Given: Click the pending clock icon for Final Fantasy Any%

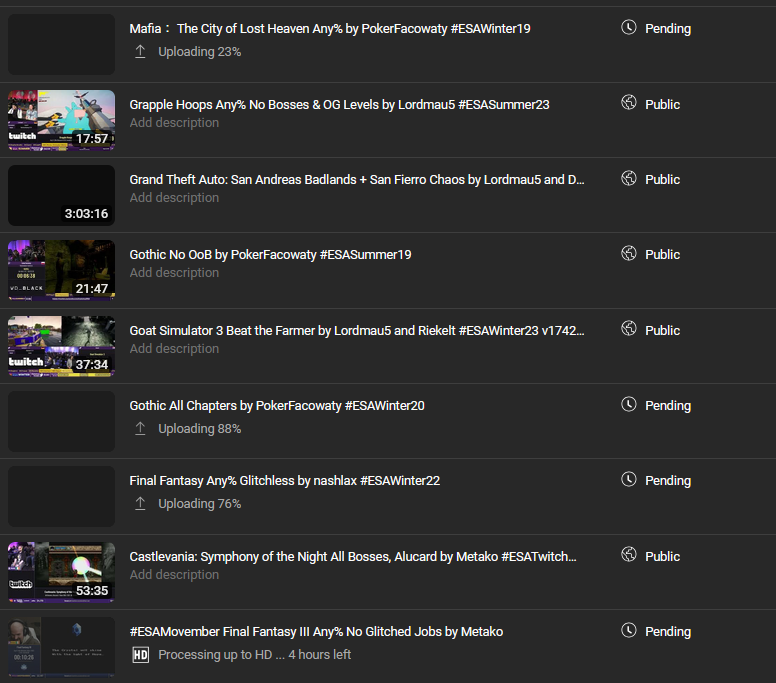Looking at the screenshot, I should (629, 479).
